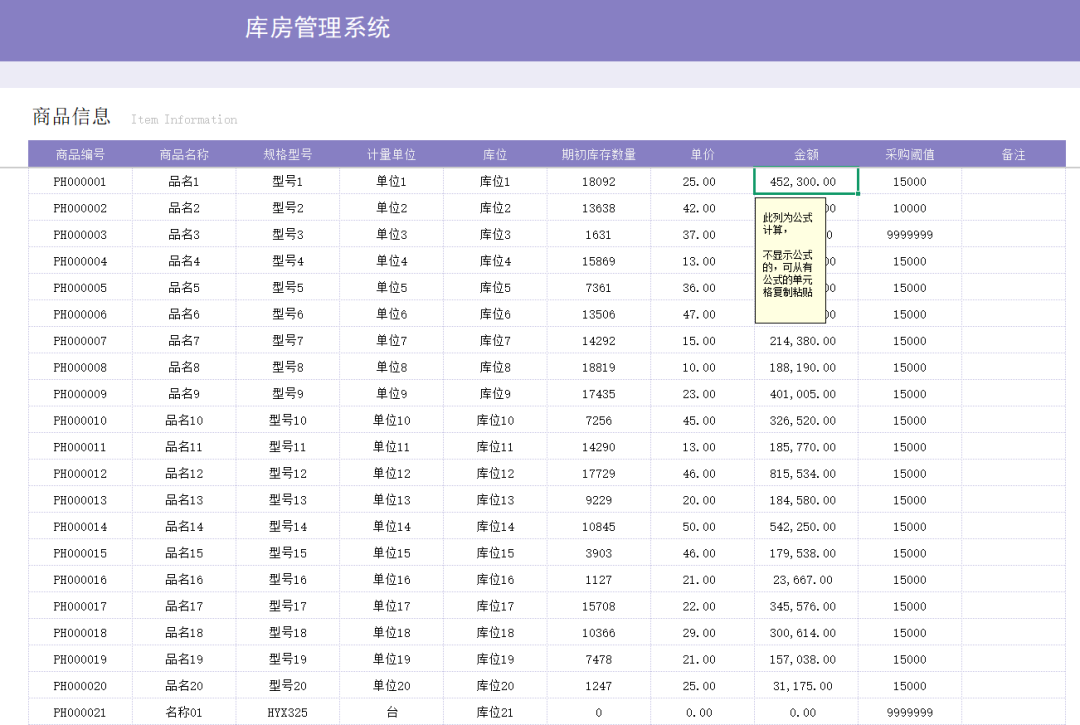1080x725 pixels.
Task: Click the stock quantity cell 18092
Action: coord(598,182)
